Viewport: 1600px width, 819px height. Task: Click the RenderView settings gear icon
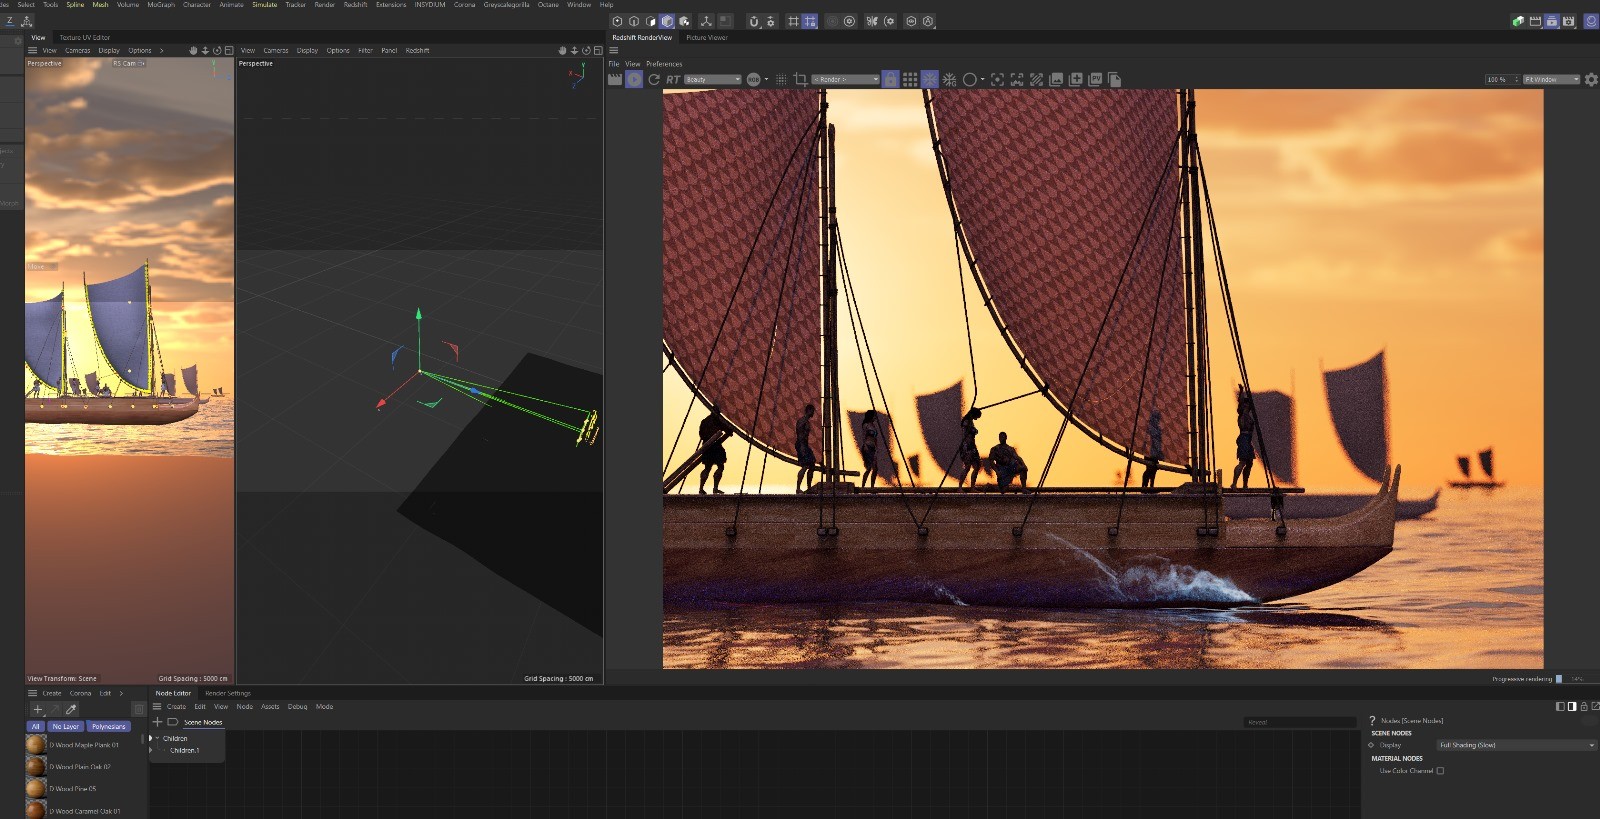pos(1591,79)
